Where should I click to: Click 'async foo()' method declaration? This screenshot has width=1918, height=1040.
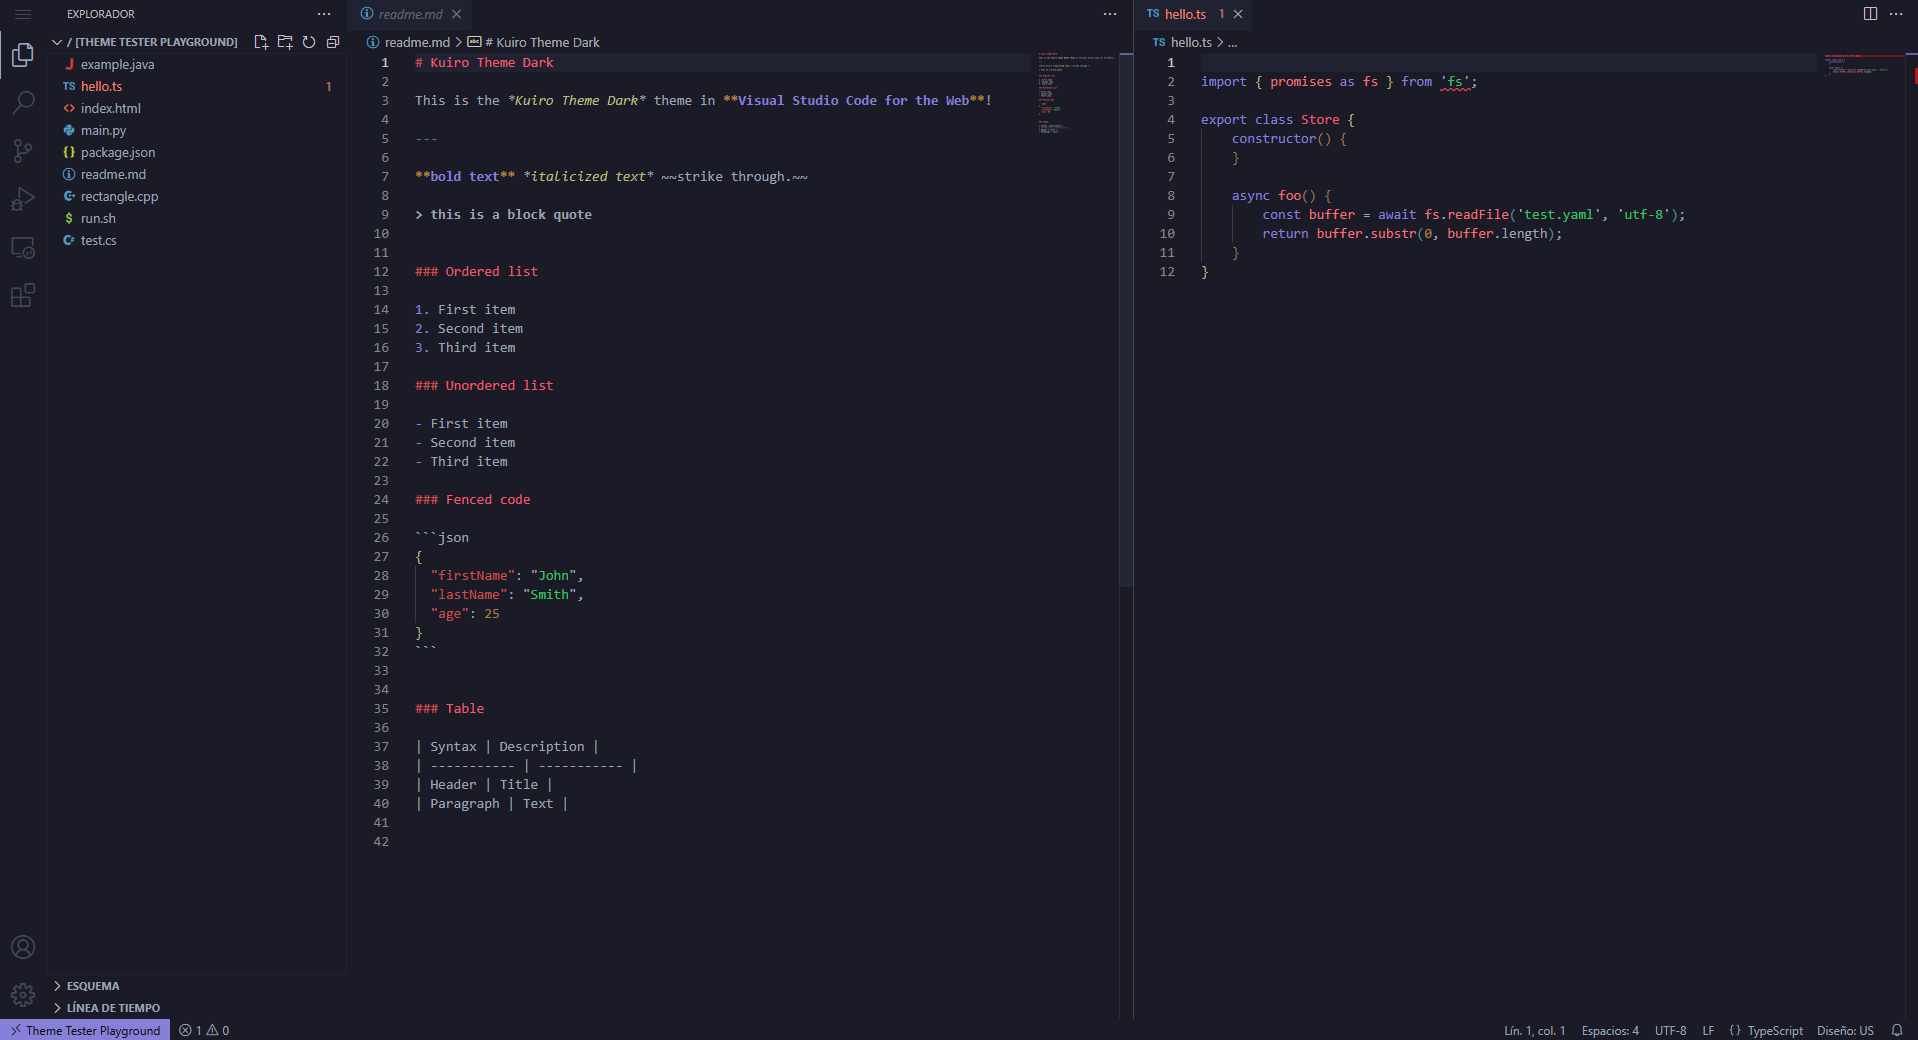tap(1274, 195)
